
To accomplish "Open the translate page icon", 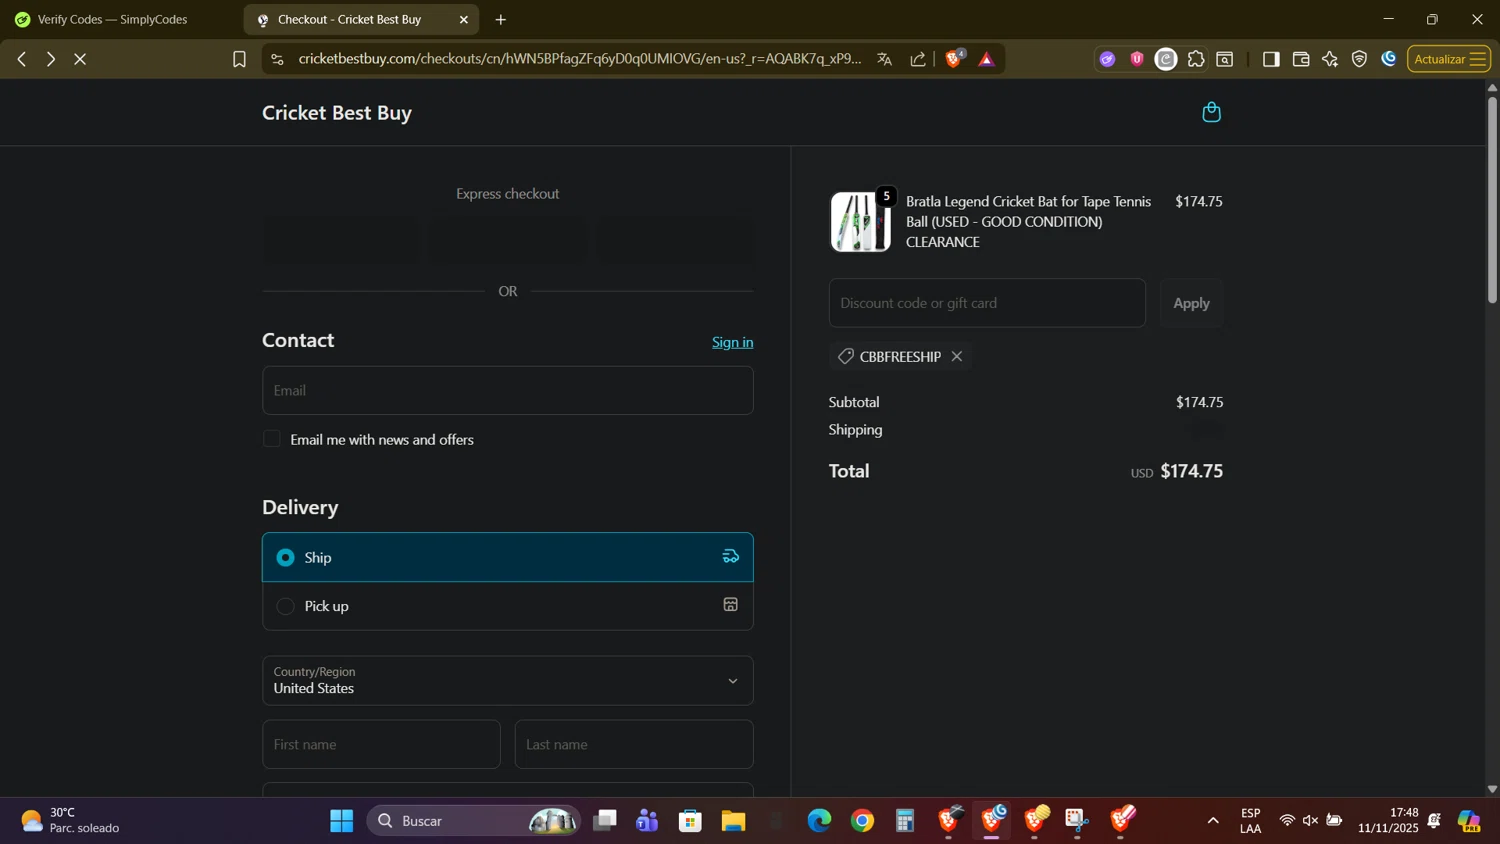I will click(x=884, y=59).
